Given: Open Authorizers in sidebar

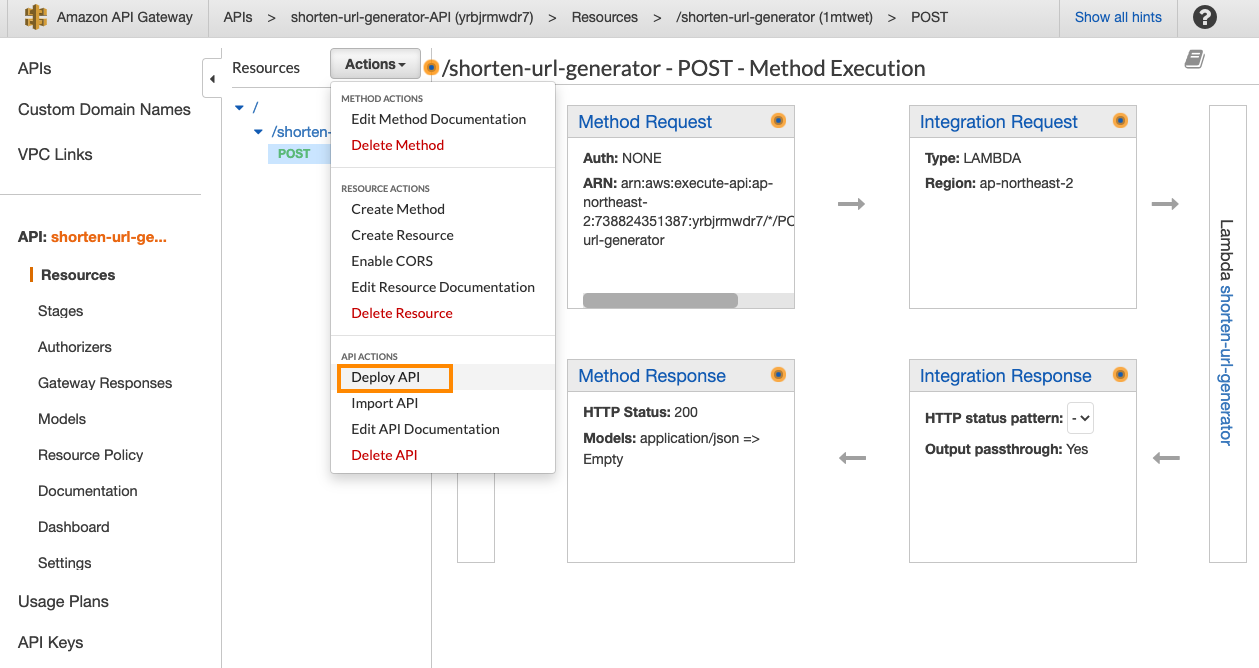Looking at the screenshot, I should [75, 347].
